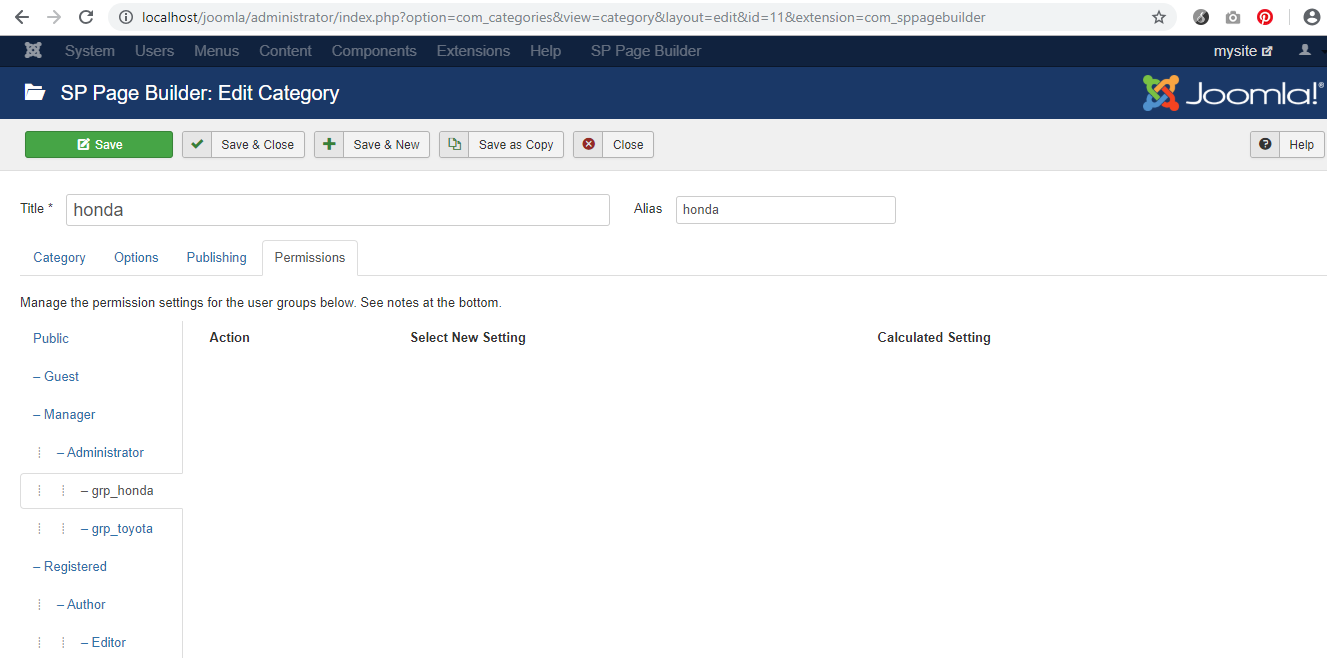
Task: Open the Chrome profile avatar icon
Action: point(1311,17)
